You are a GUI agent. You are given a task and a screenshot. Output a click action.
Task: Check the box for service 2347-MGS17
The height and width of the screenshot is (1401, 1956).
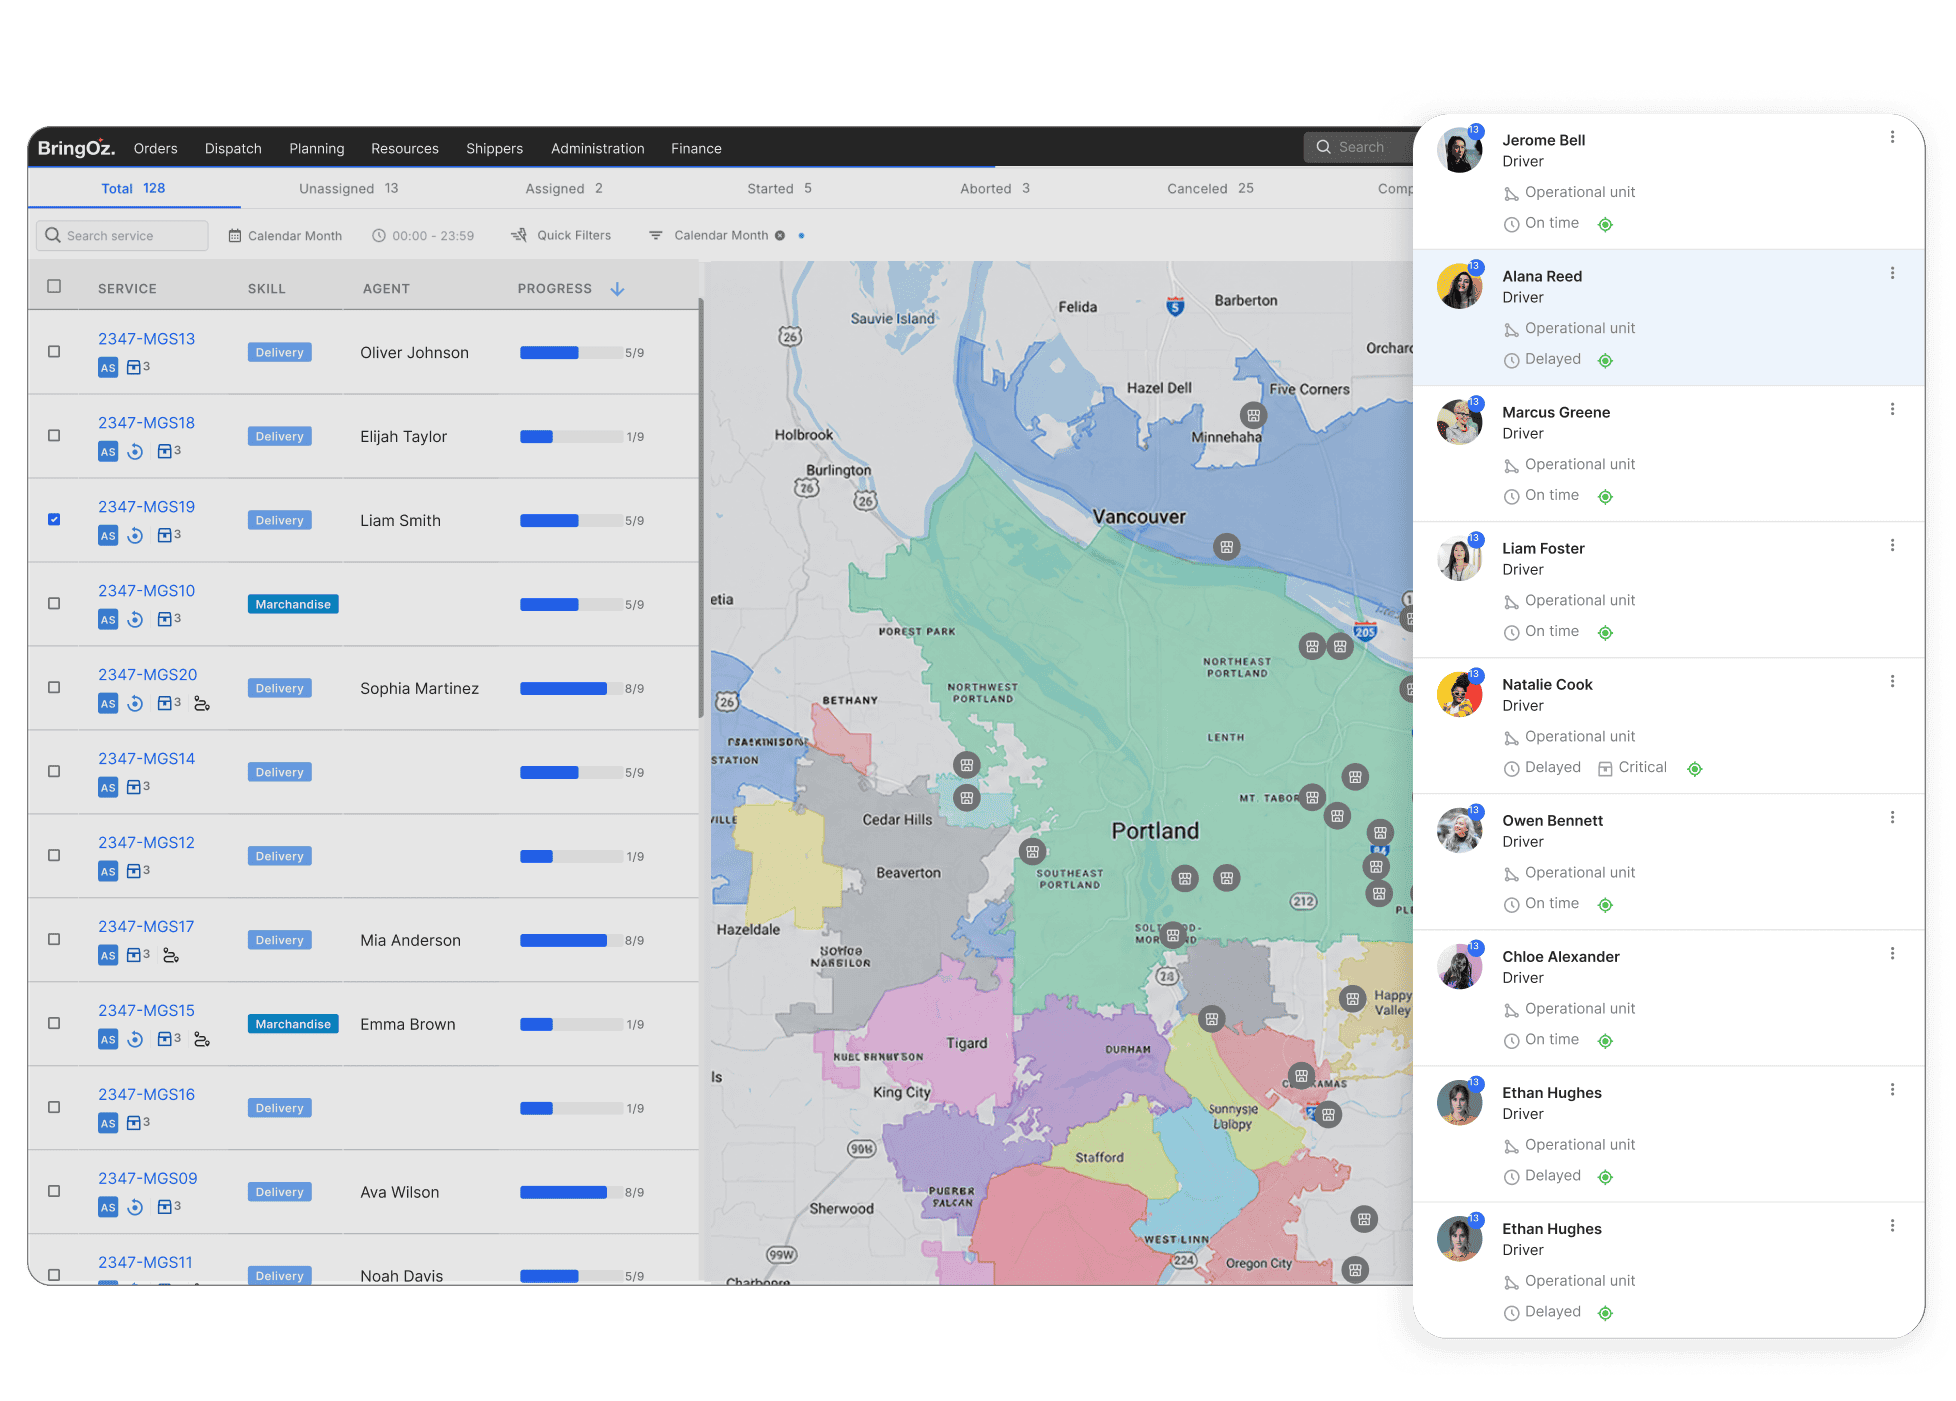(x=54, y=939)
